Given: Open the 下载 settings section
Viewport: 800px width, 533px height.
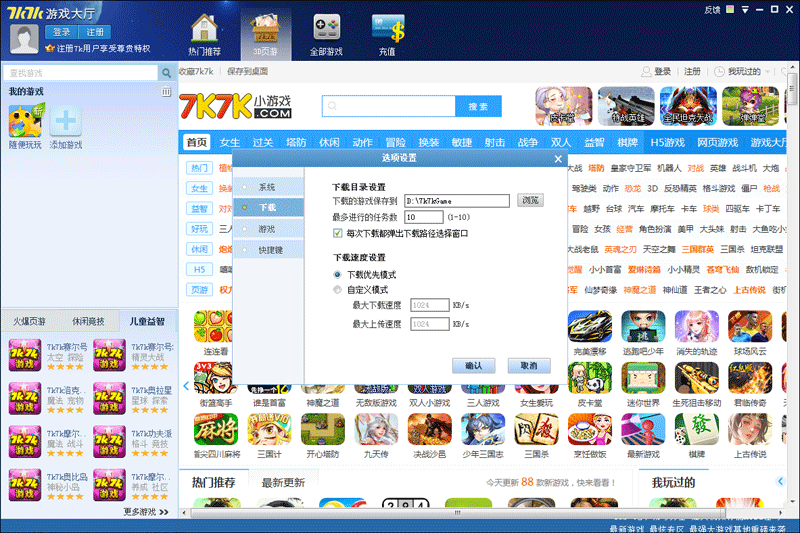Looking at the screenshot, I should [x=269, y=208].
